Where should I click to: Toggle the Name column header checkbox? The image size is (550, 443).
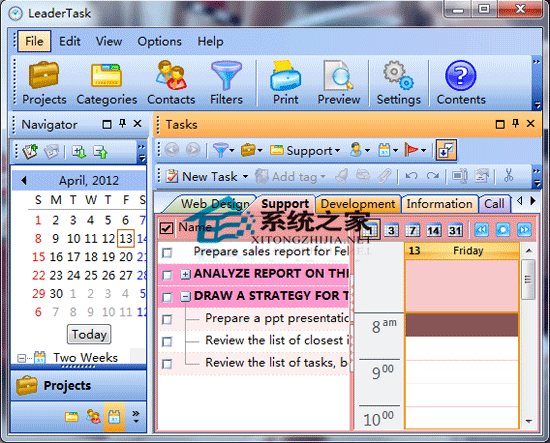pos(166,228)
